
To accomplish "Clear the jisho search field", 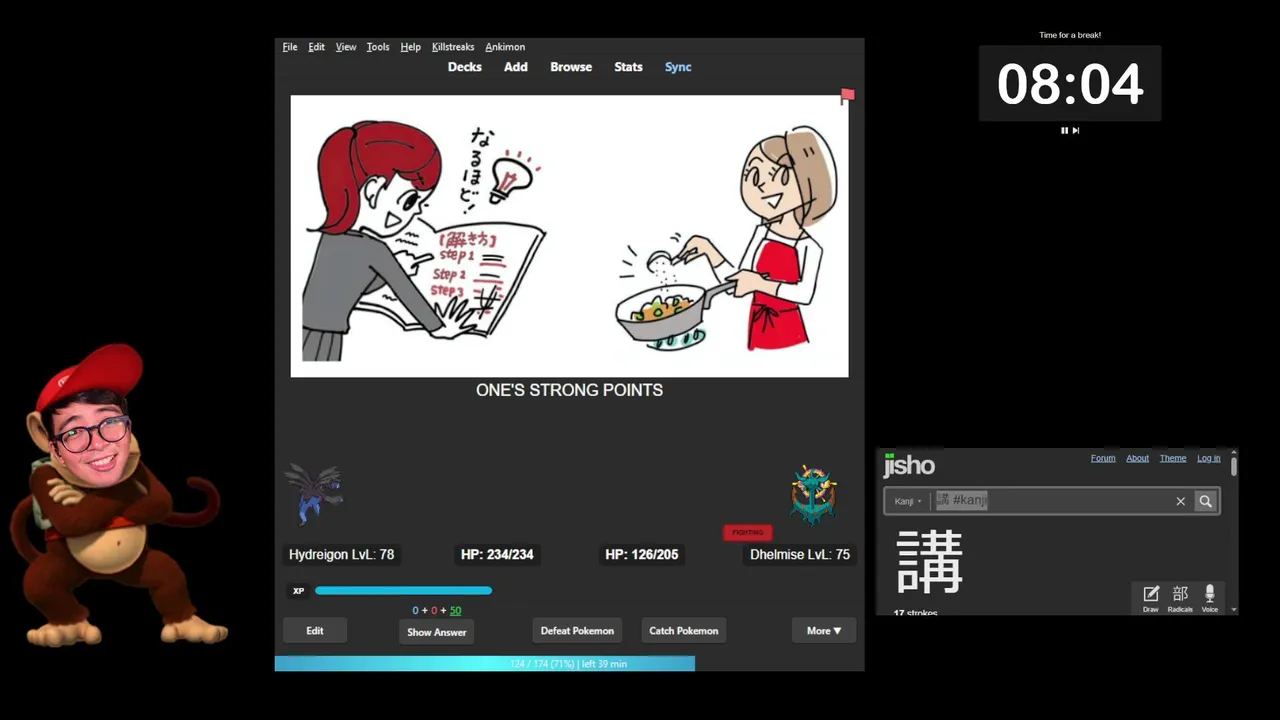I will pos(1180,501).
